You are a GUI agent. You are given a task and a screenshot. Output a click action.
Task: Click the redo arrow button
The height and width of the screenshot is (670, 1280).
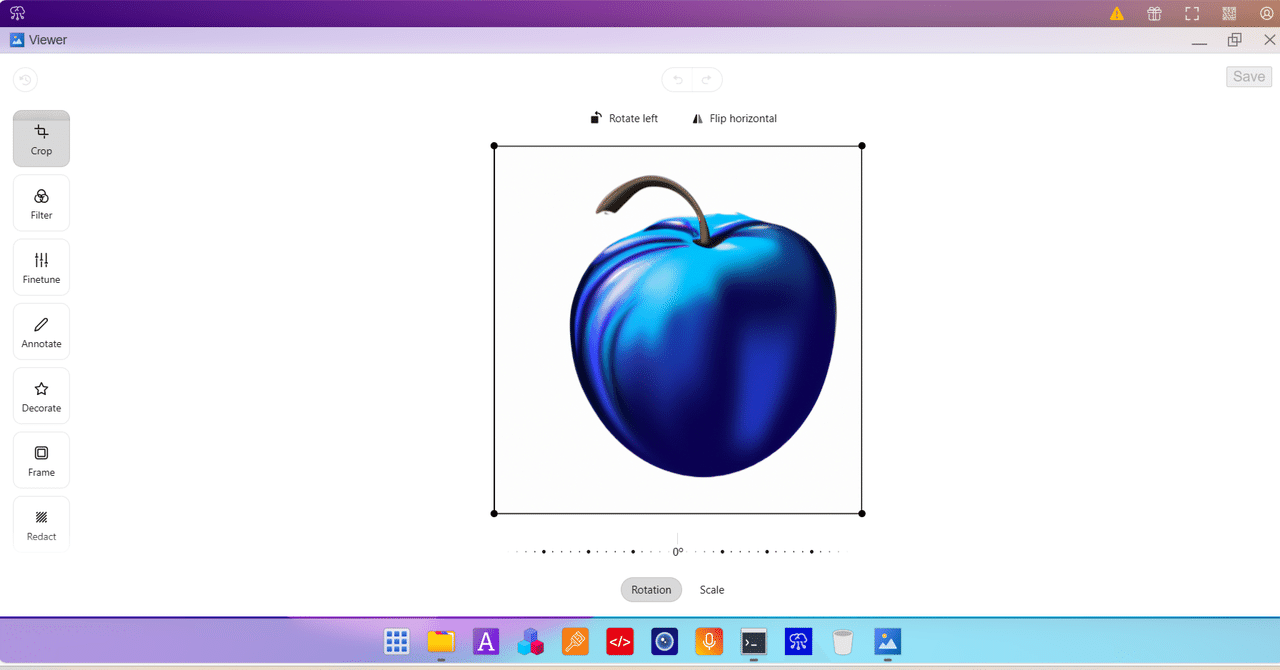pos(707,79)
